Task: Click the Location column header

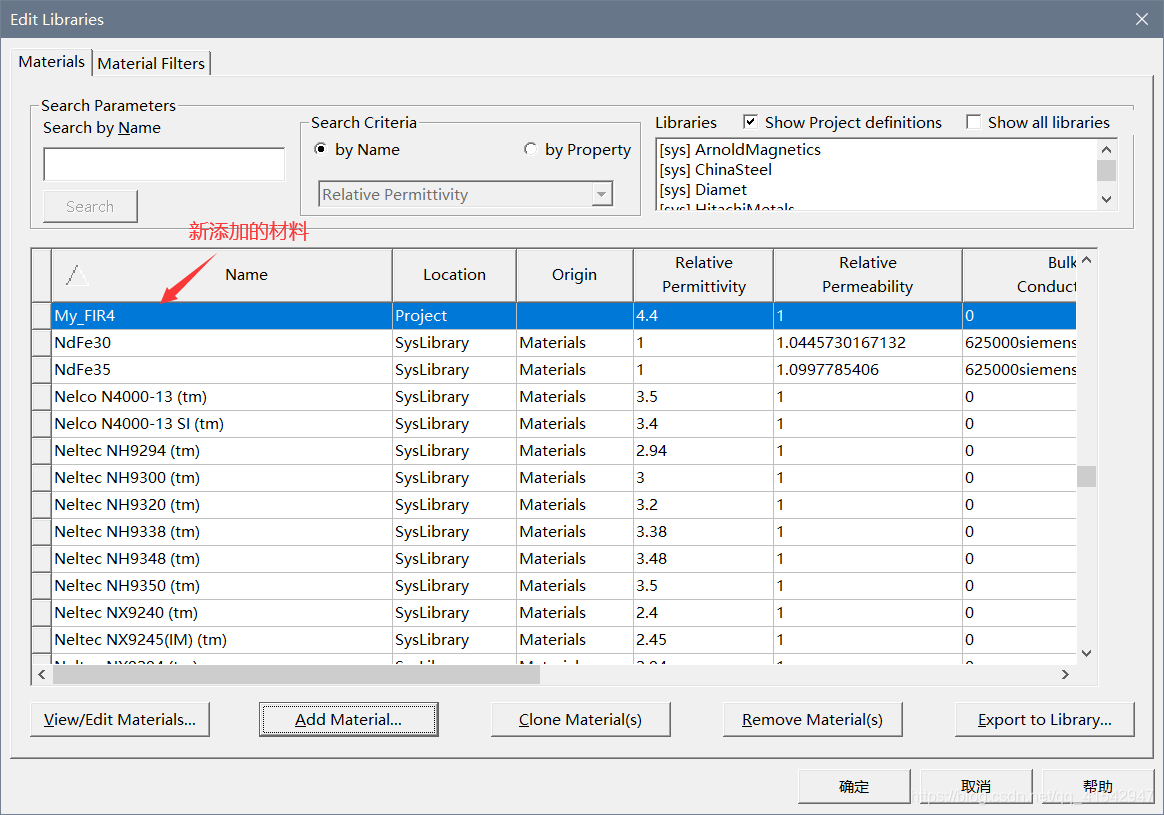Action: (454, 275)
